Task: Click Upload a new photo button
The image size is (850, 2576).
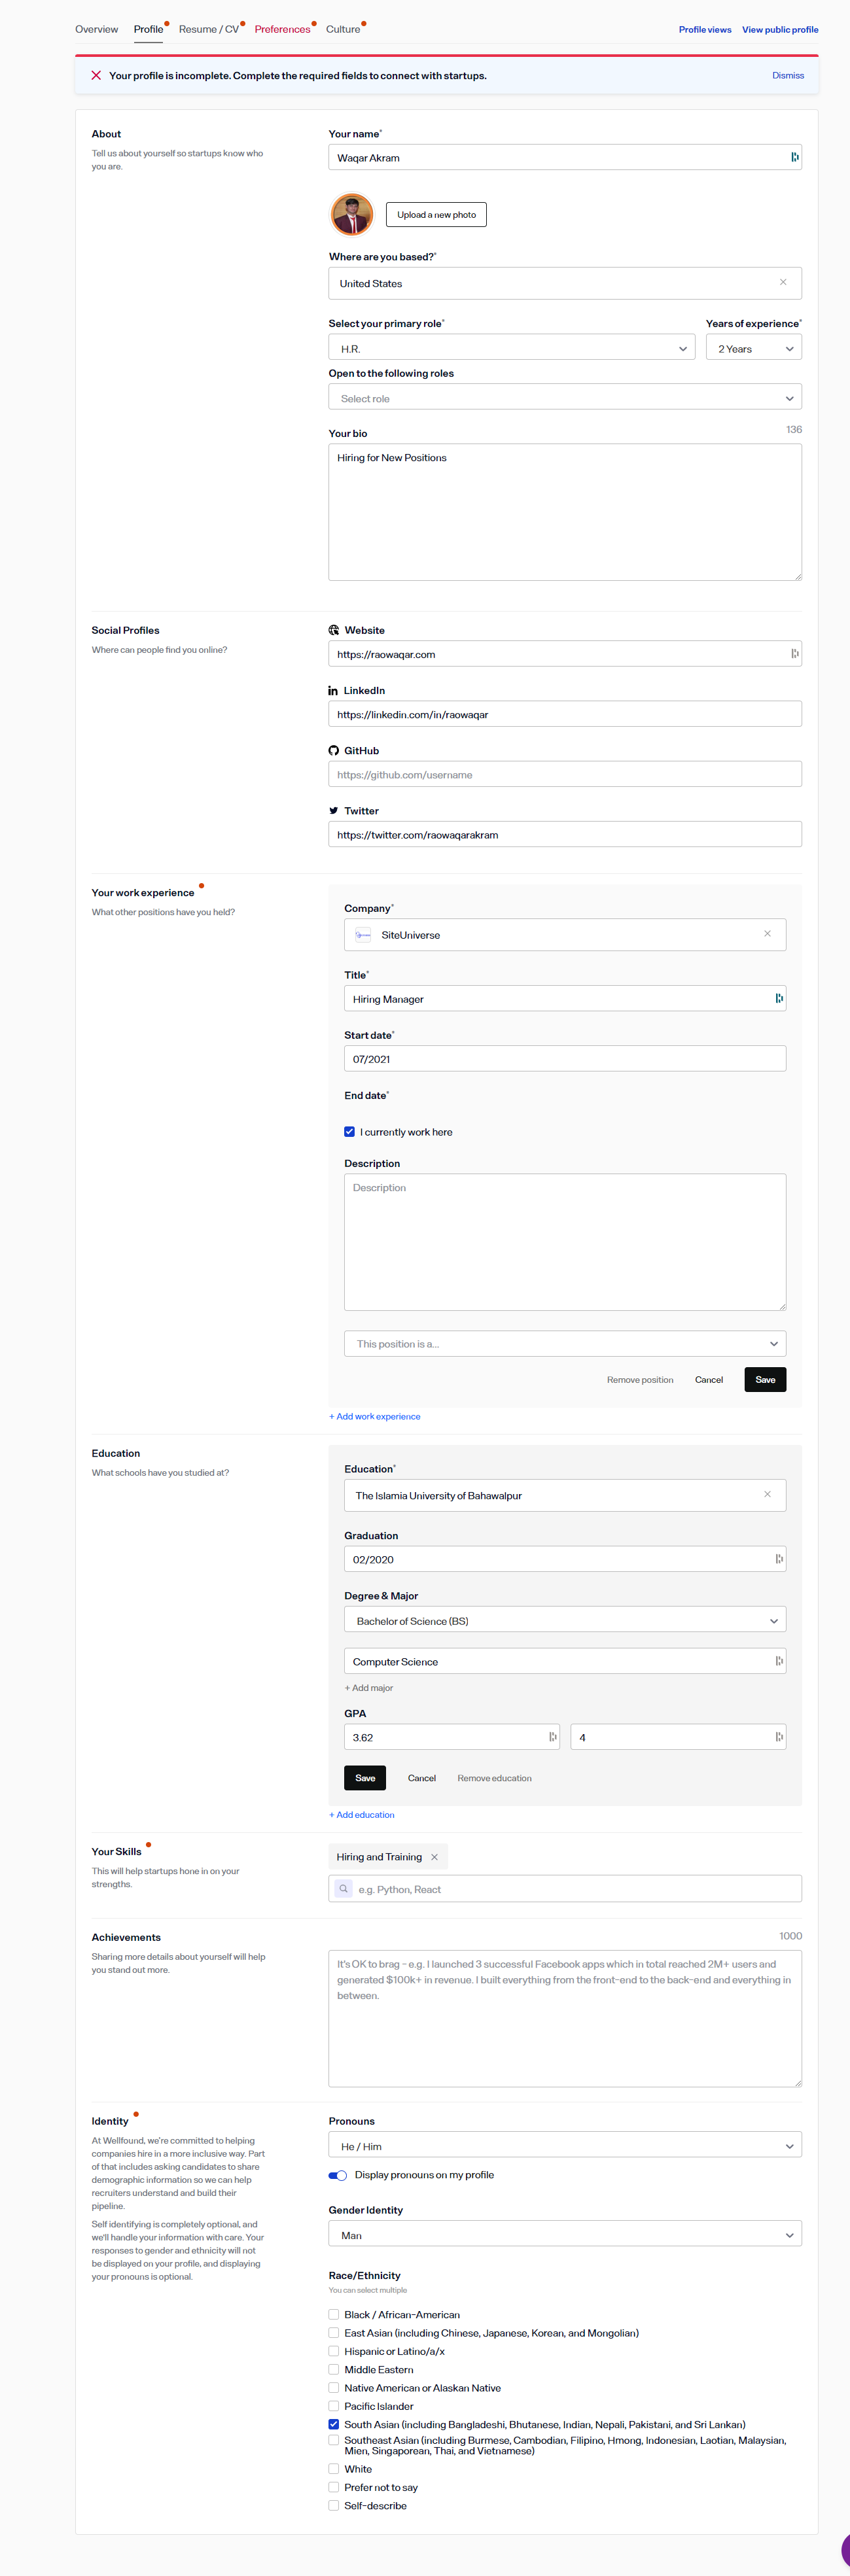Action: click(x=436, y=215)
